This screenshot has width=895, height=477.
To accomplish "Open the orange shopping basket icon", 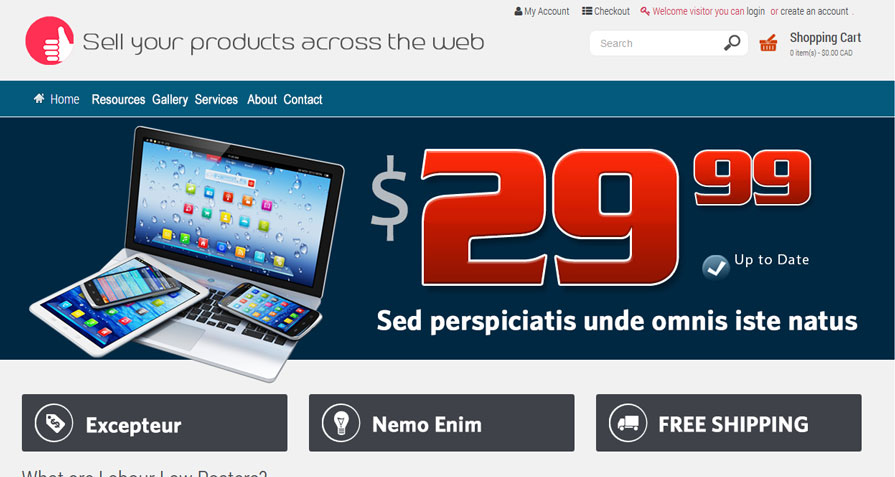I will point(768,43).
